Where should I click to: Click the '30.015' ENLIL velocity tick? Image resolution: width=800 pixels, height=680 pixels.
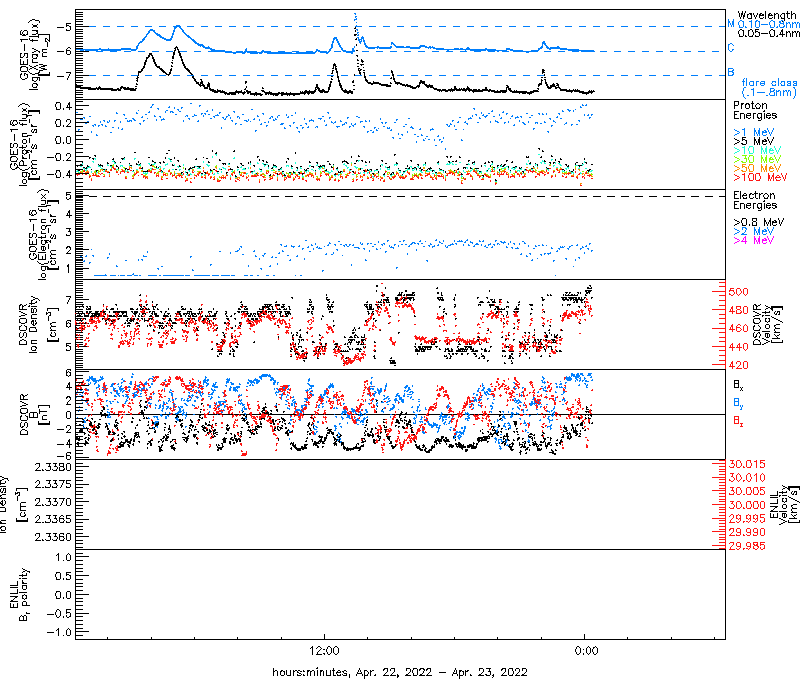[x=747, y=464]
